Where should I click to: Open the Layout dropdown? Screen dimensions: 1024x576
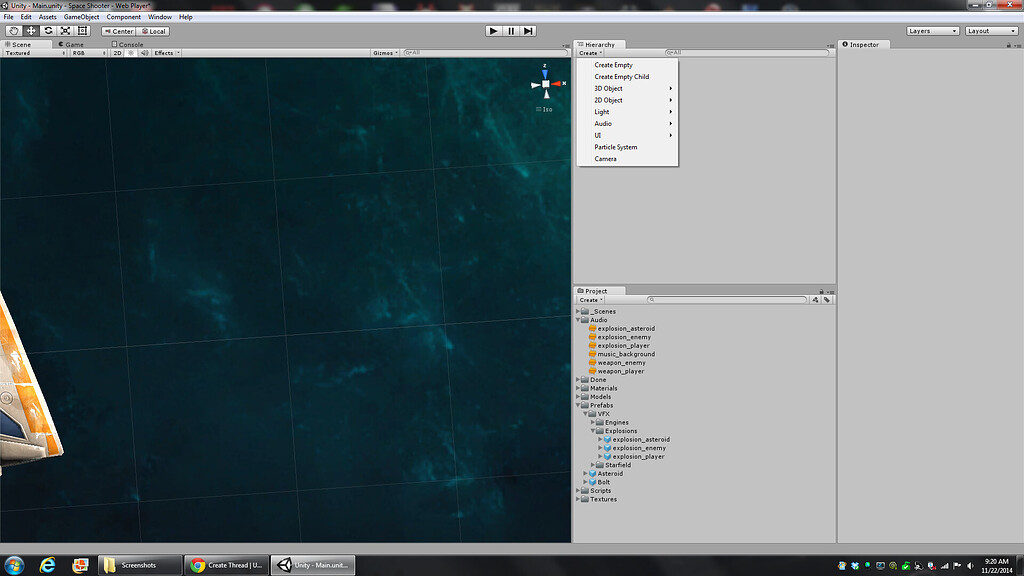(x=990, y=31)
